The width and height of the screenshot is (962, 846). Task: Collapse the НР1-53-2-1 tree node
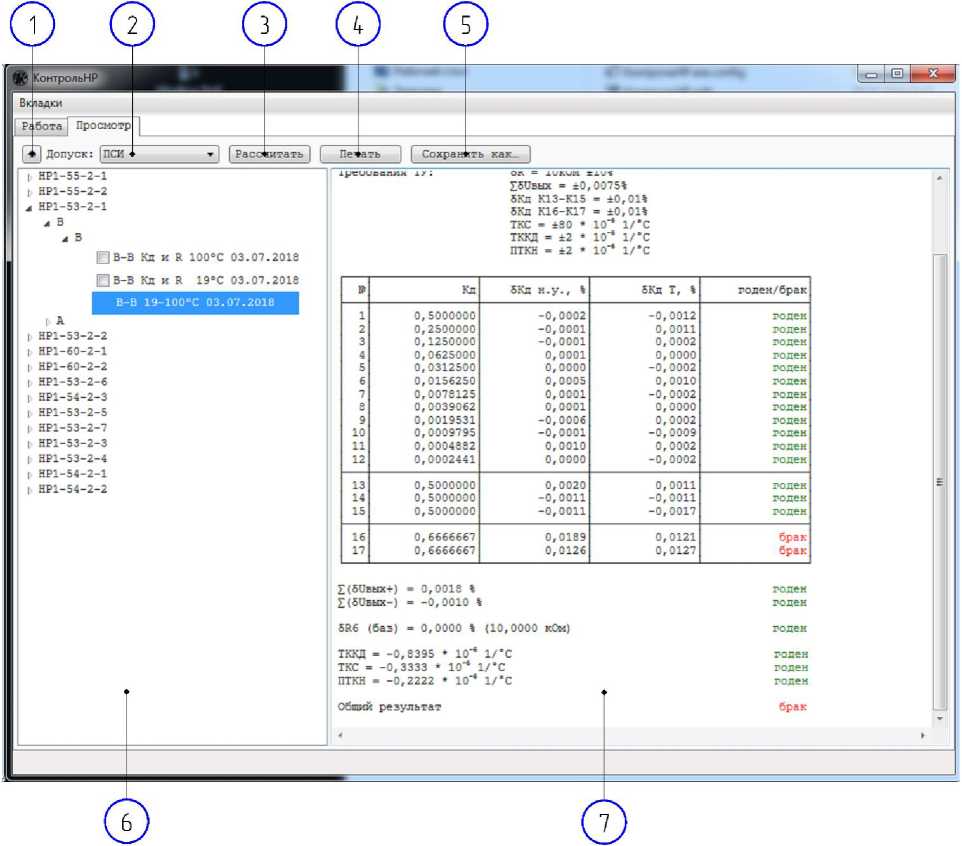click(x=29, y=207)
